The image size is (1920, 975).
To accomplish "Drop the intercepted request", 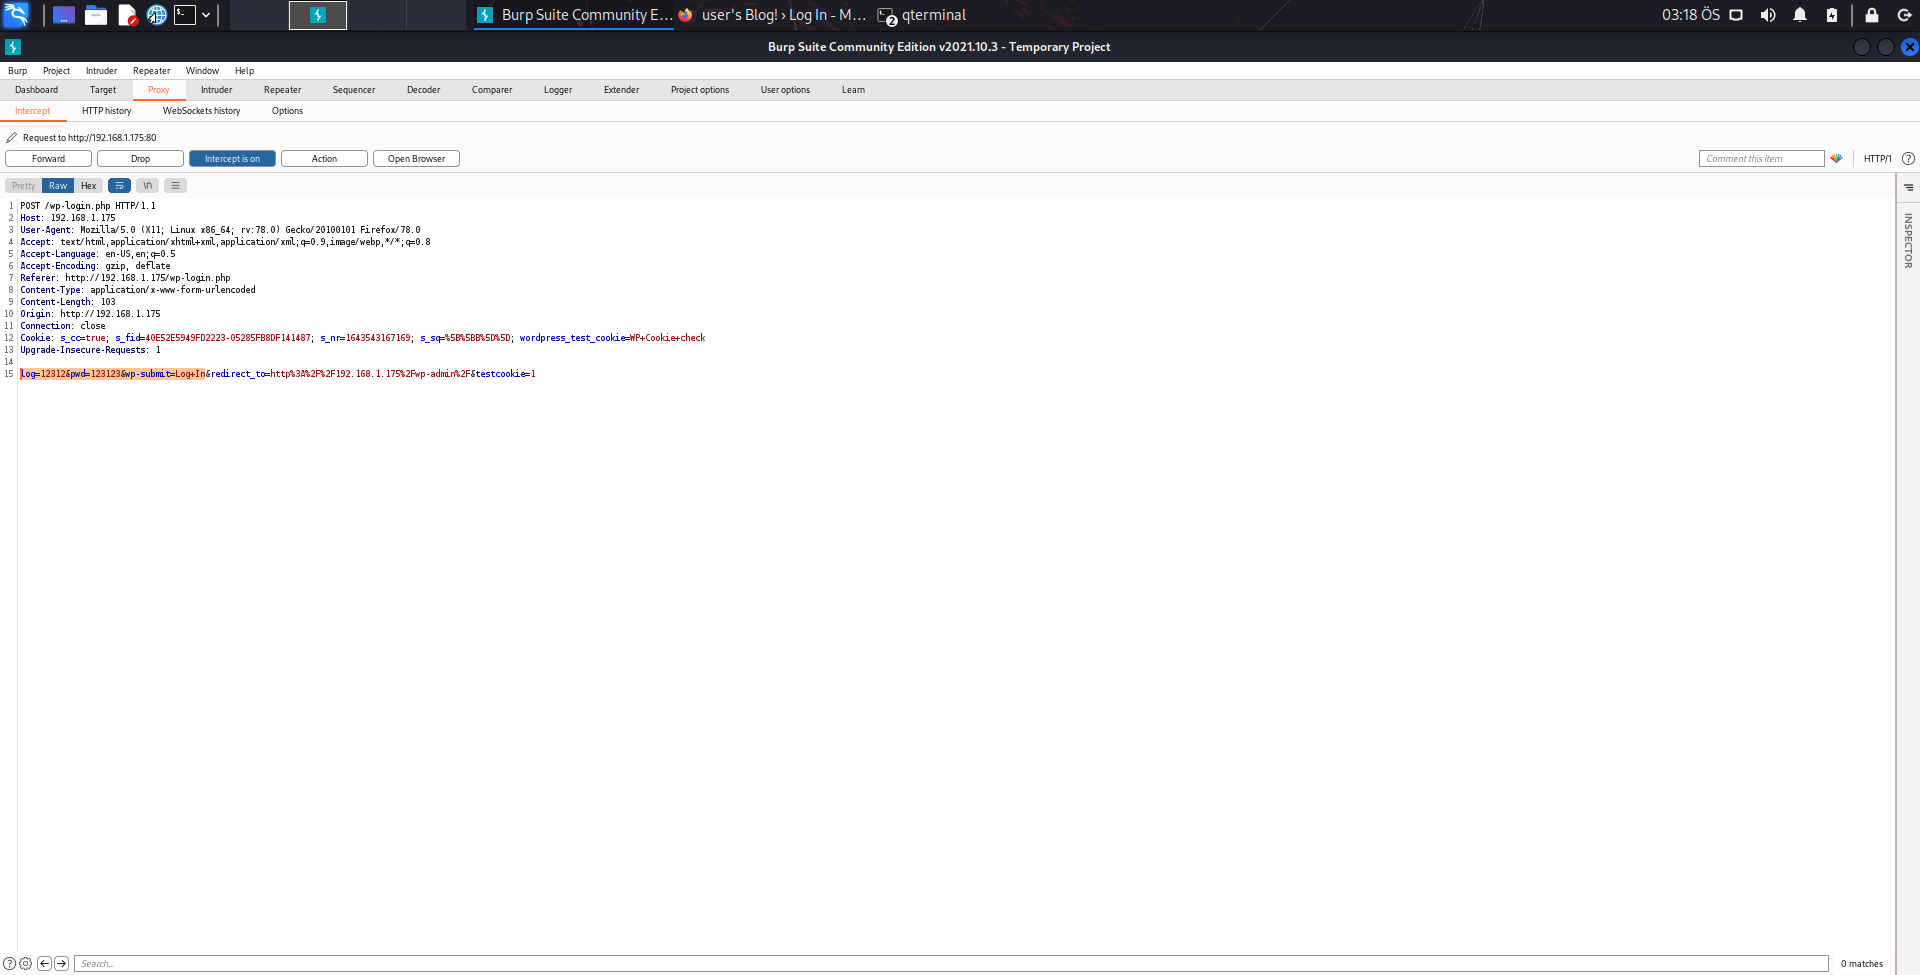I will tap(140, 159).
